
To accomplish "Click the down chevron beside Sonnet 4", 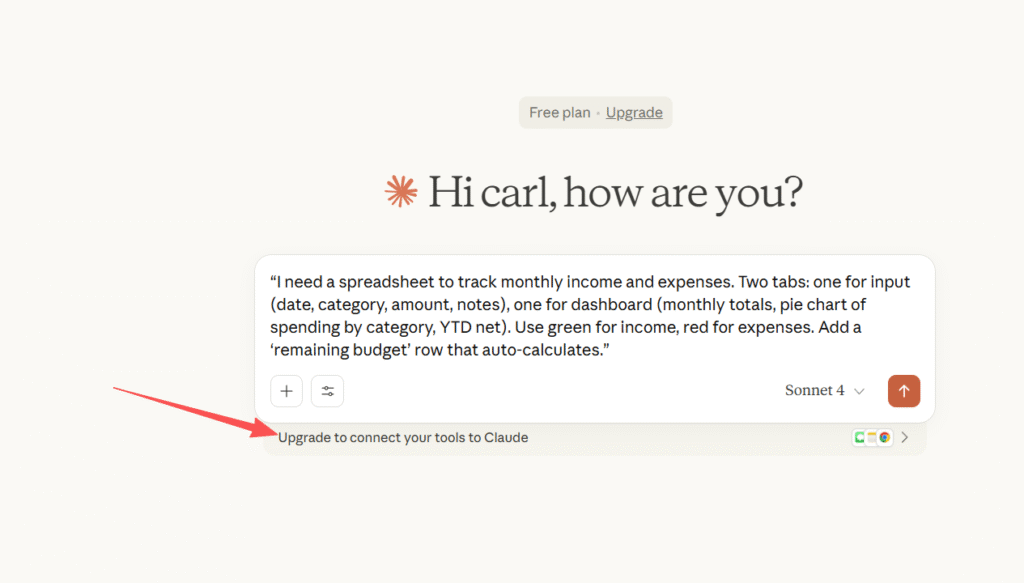I will [859, 391].
